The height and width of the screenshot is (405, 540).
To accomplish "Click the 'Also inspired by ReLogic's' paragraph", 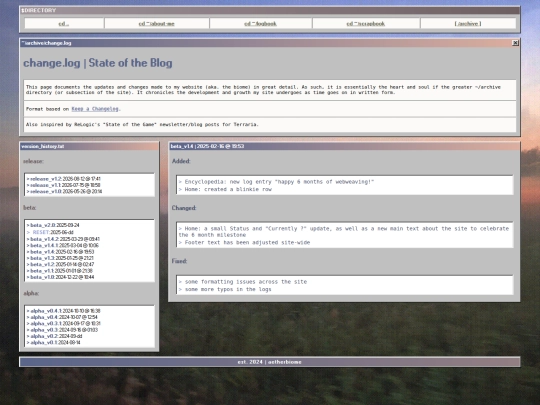I will point(142,124).
